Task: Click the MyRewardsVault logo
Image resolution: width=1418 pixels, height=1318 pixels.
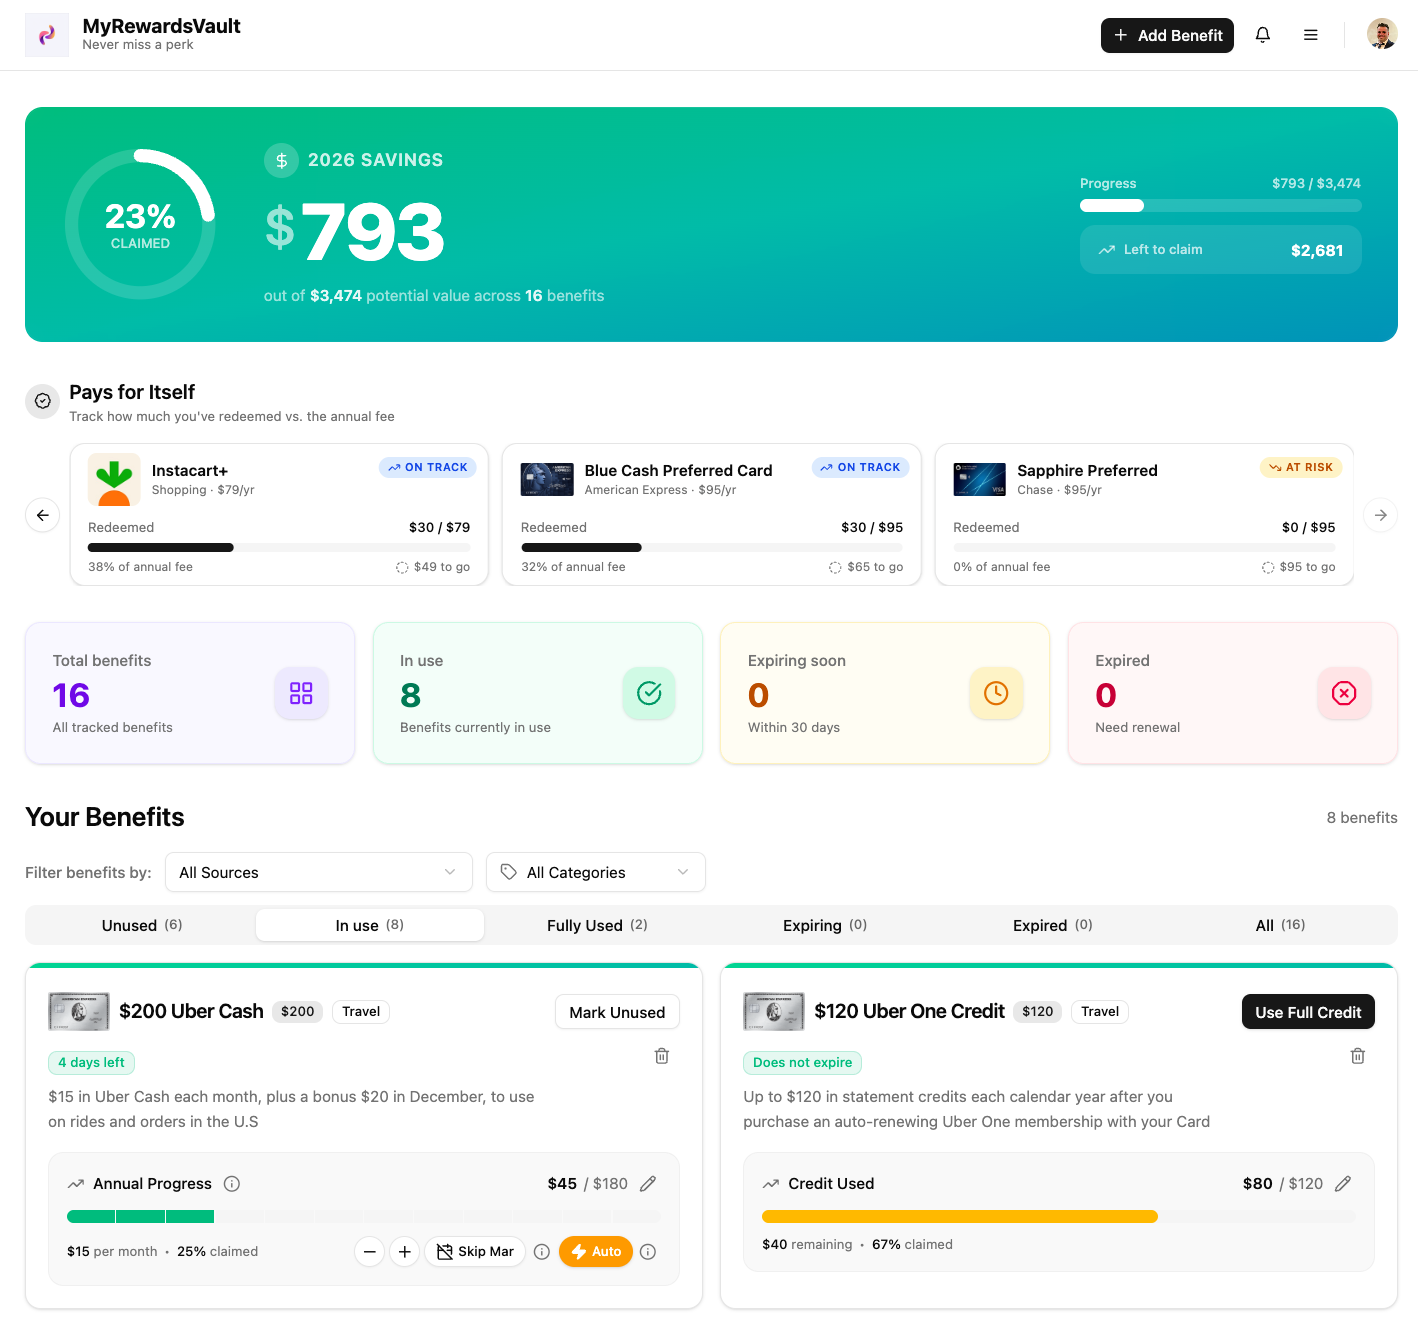Action: point(47,34)
